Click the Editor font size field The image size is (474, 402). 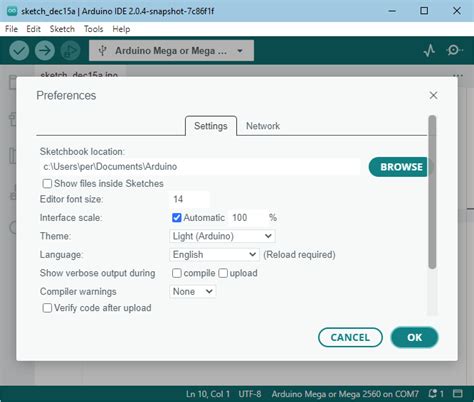[190, 199]
